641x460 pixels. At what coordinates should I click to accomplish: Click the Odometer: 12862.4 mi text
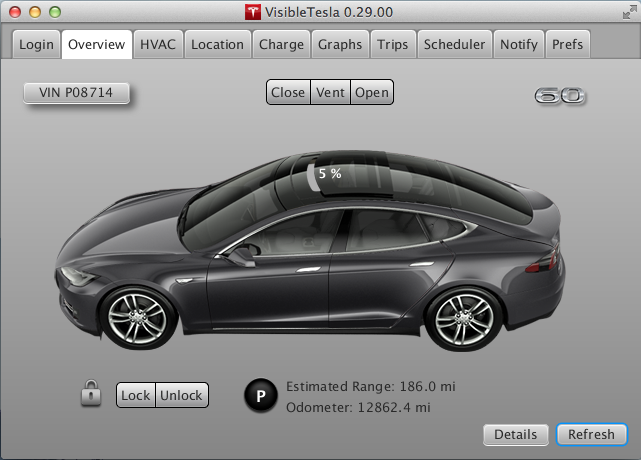(358, 407)
